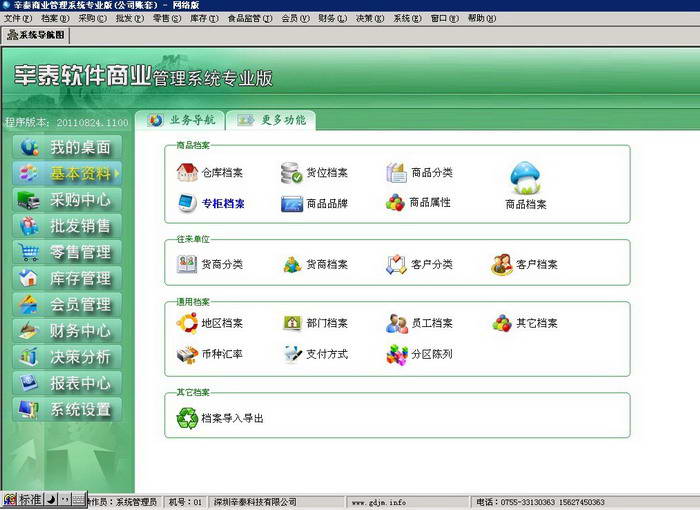
Task: Click 机号：01 status bar entry
Action: [185, 502]
